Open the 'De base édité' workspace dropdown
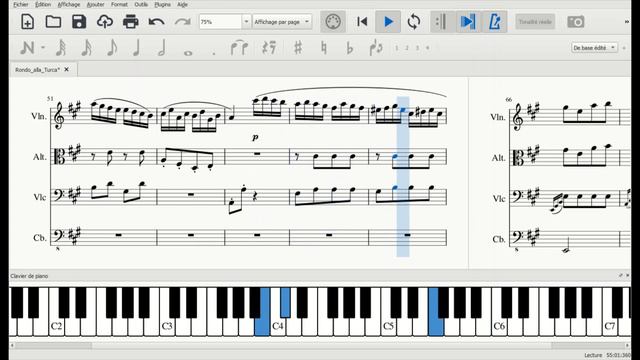The height and width of the screenshot is (360, 640). [x=594, y=48]
